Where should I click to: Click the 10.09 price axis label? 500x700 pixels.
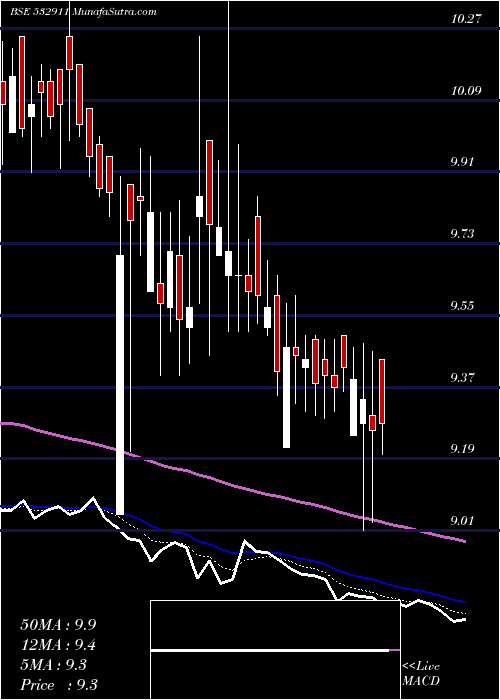[468, 91]
